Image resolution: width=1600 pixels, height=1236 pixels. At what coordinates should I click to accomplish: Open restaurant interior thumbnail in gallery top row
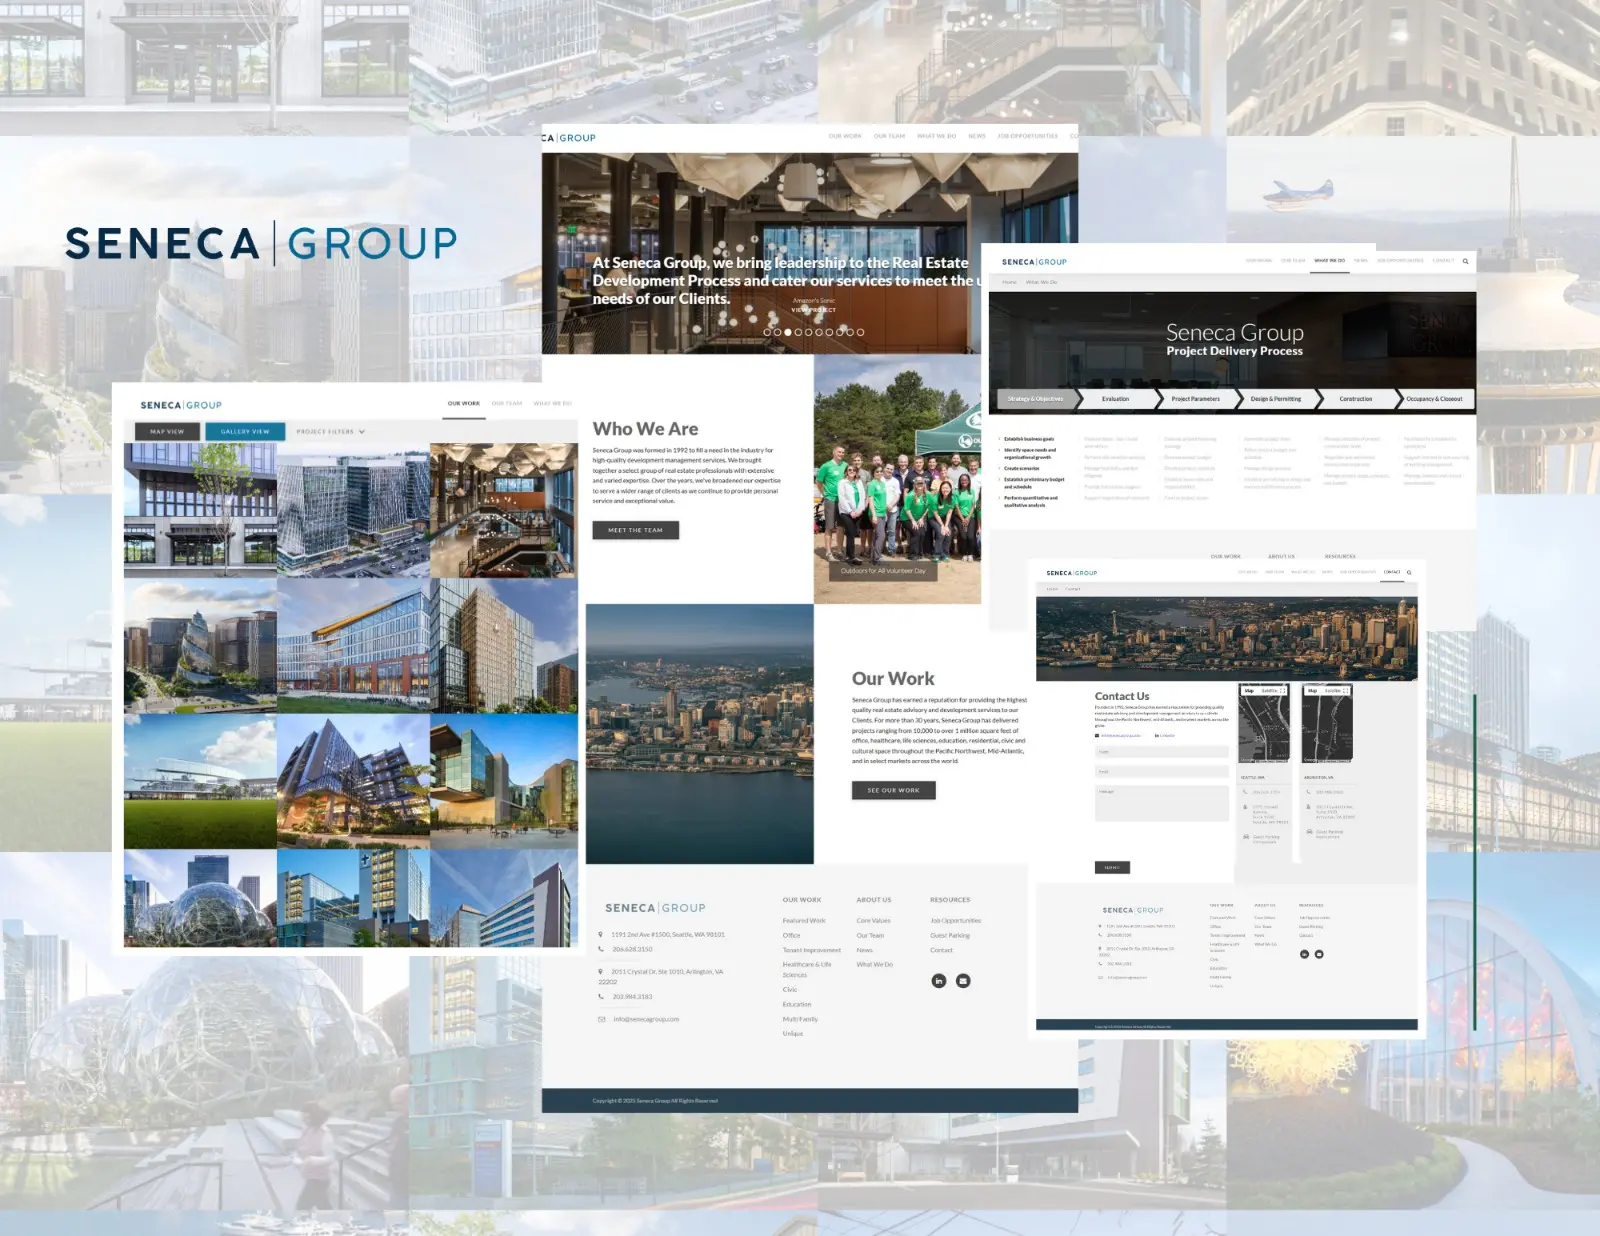tap(504, 510)
